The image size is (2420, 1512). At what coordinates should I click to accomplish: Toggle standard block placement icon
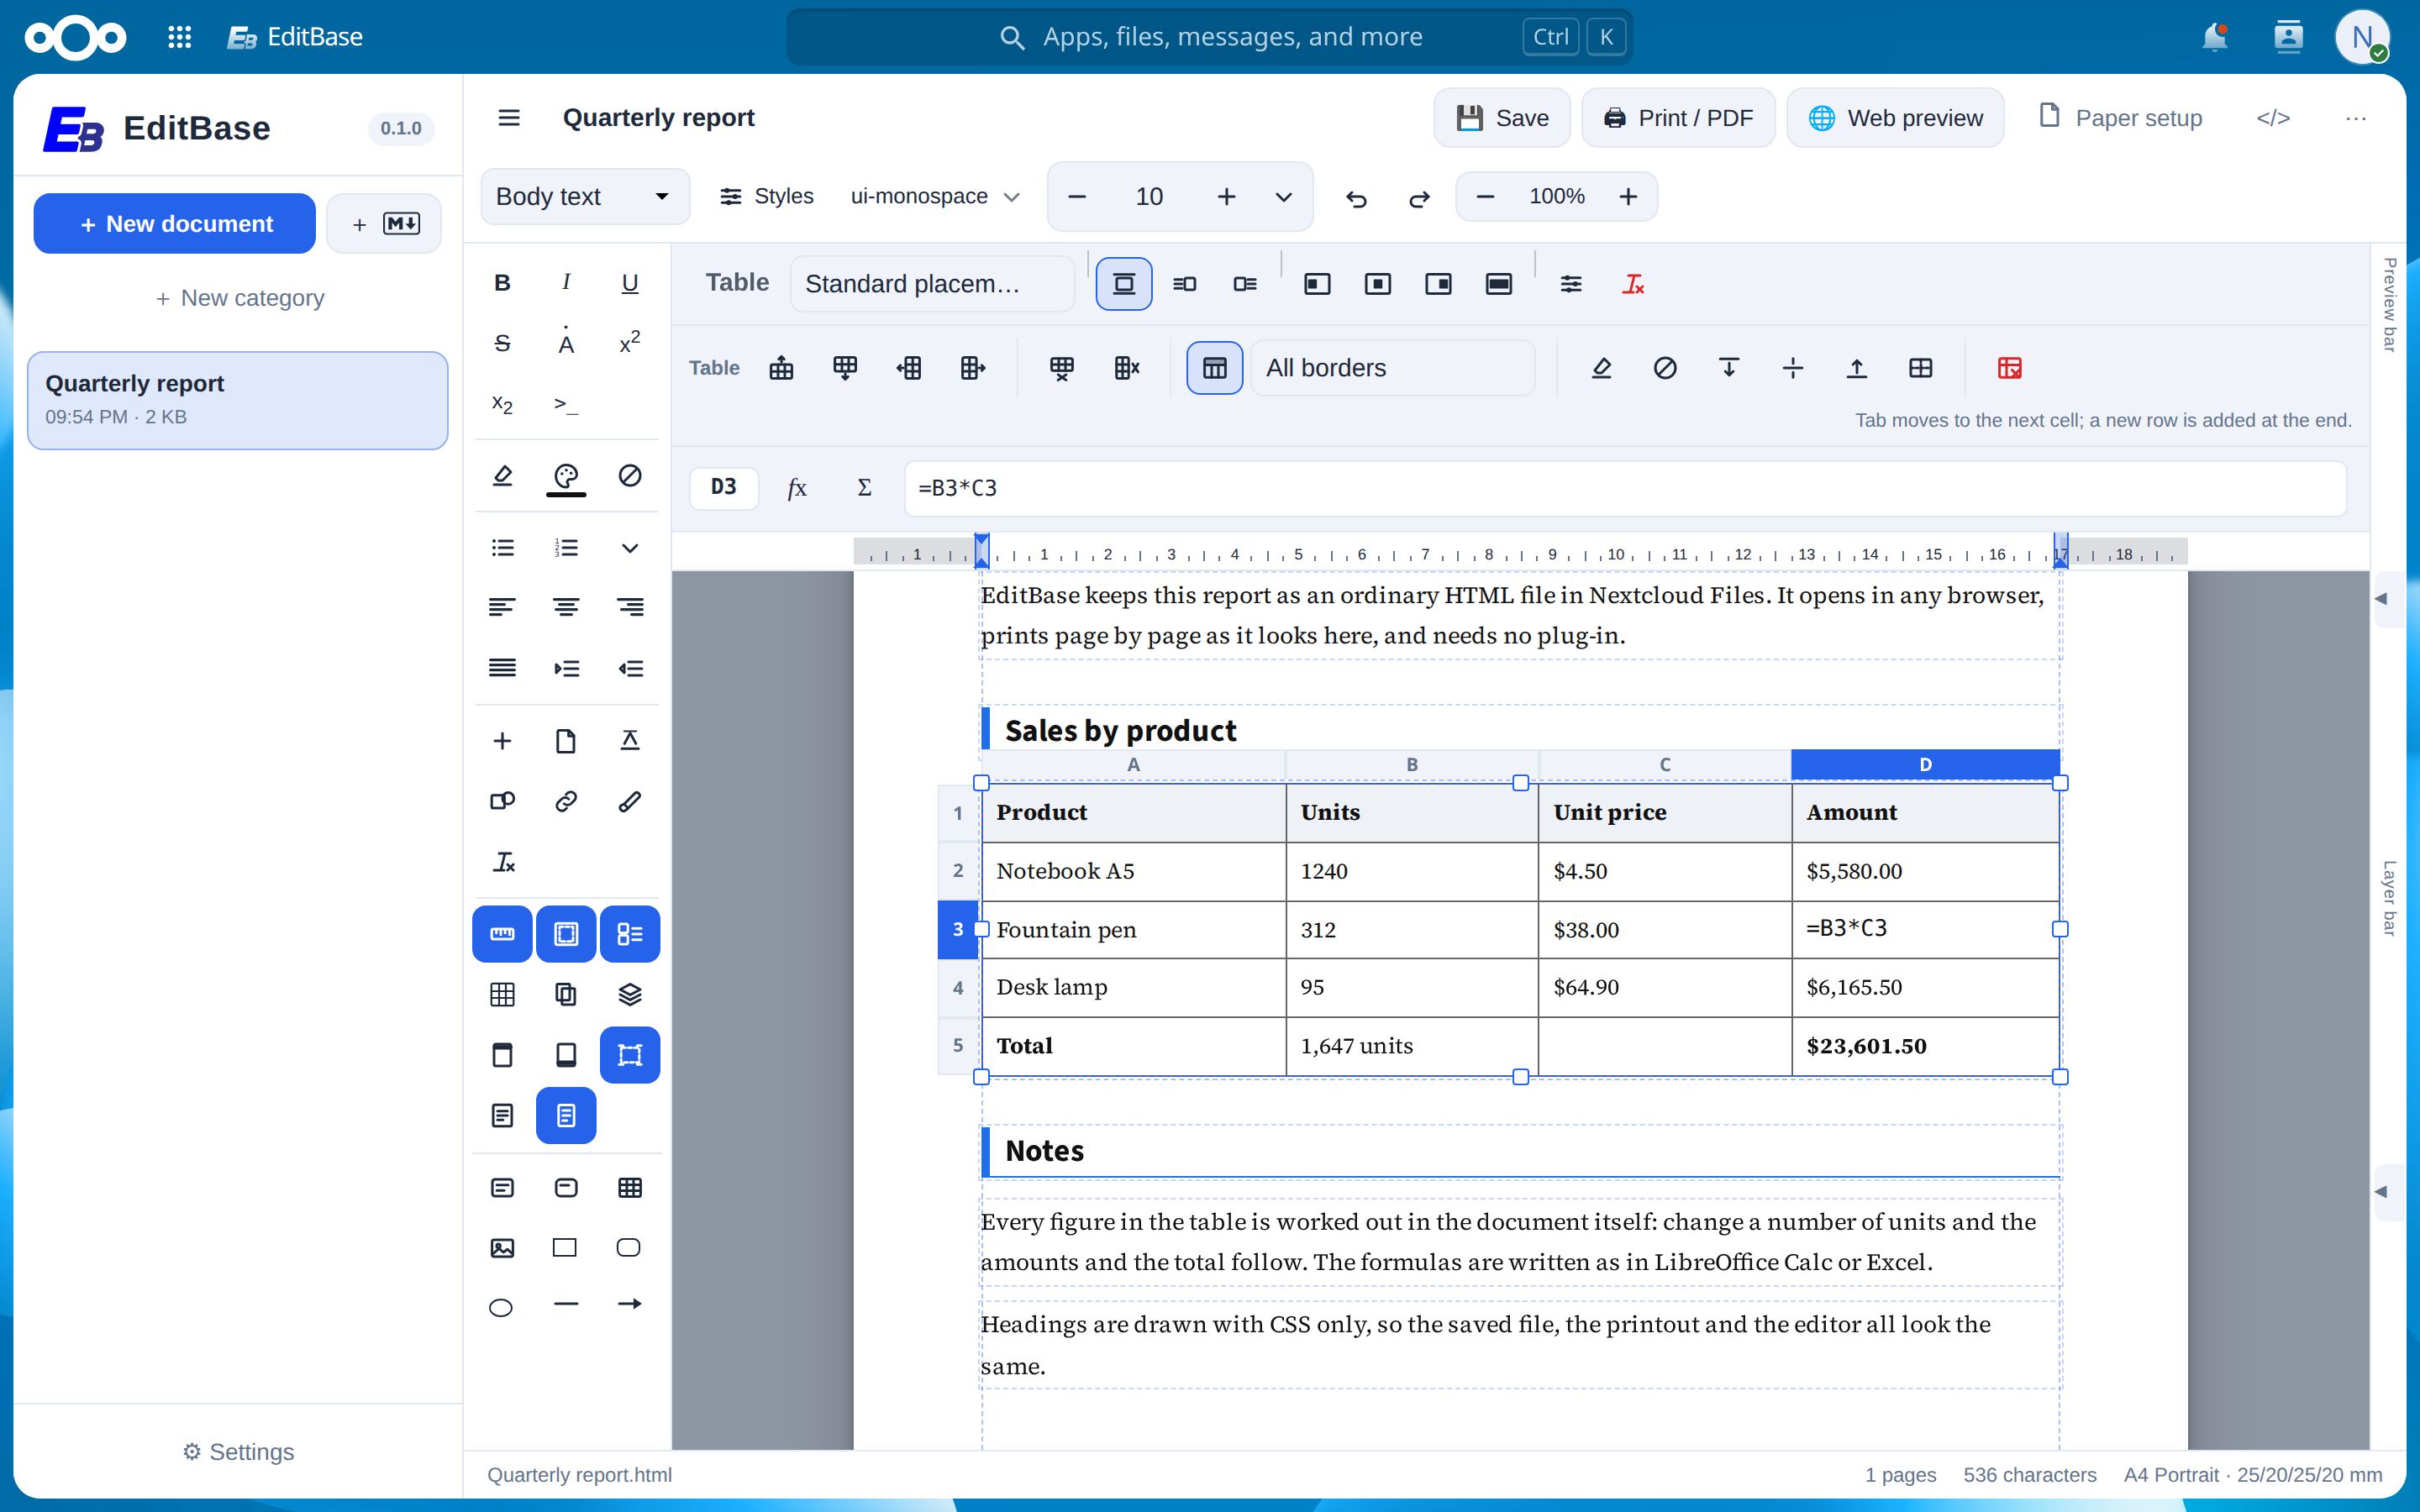point(1124,284)
